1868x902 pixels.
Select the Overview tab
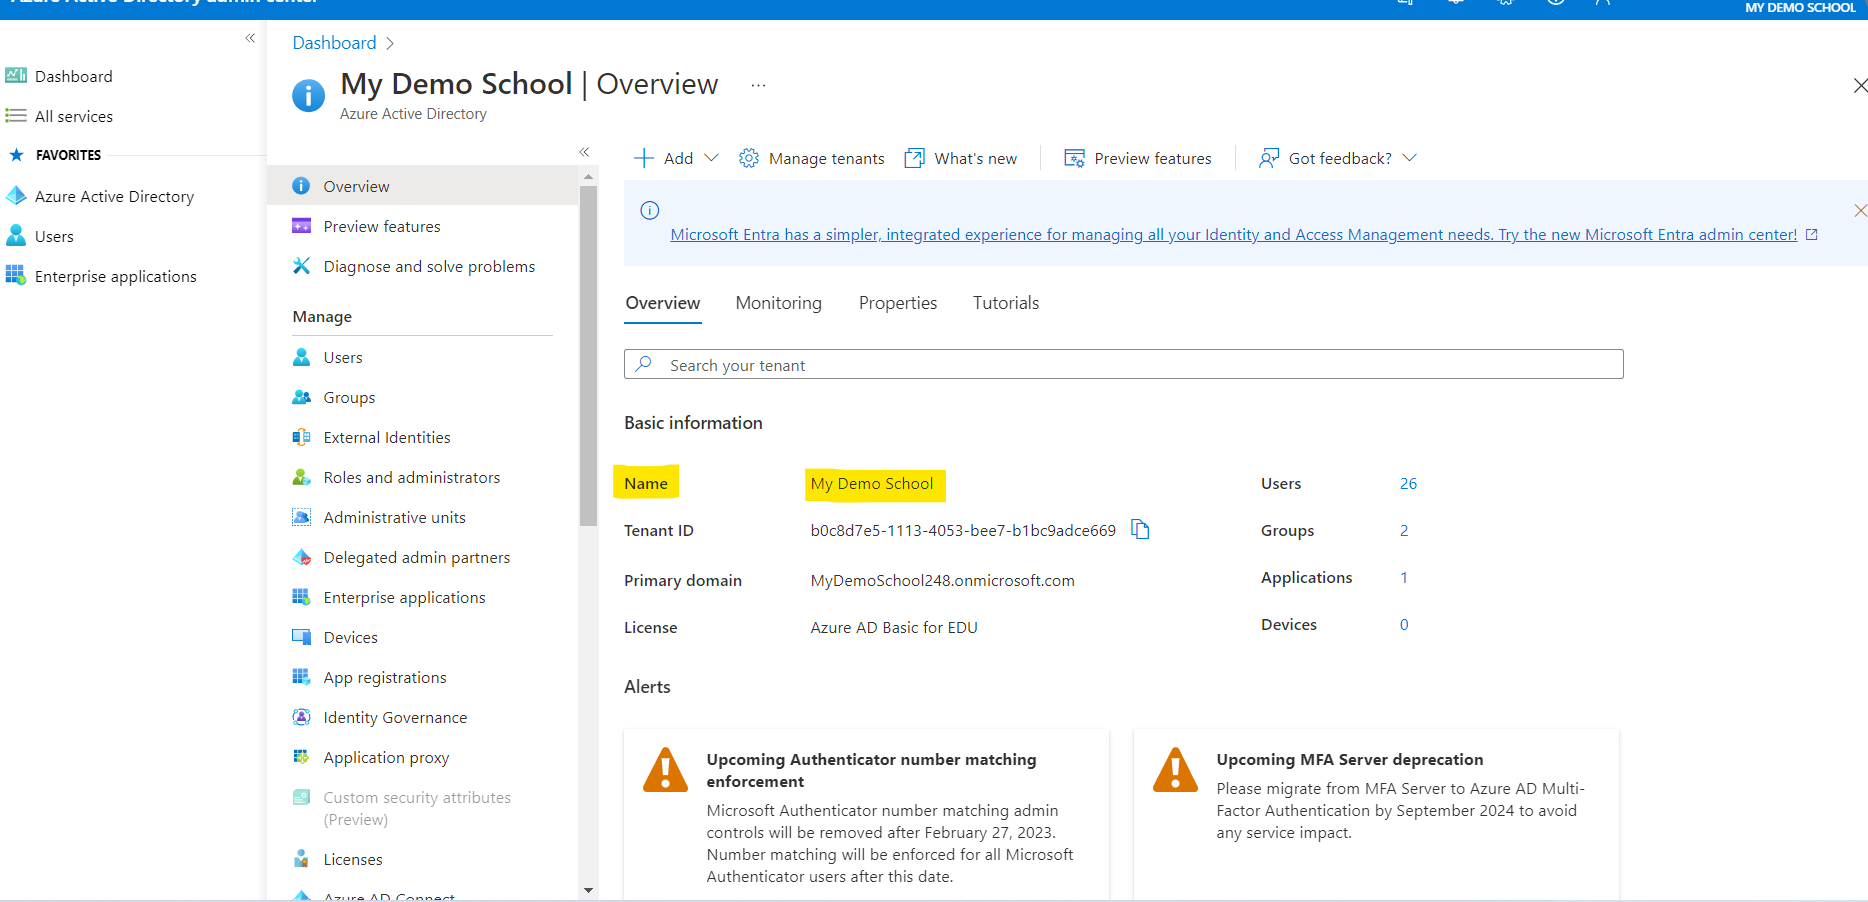pos(663,303)
